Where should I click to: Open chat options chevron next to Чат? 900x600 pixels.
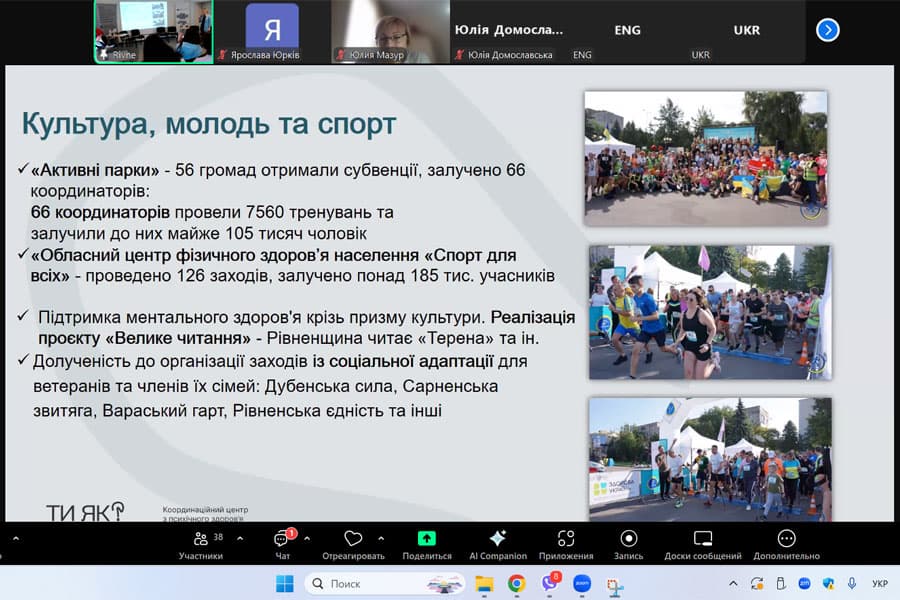click(x=308, y=536)
